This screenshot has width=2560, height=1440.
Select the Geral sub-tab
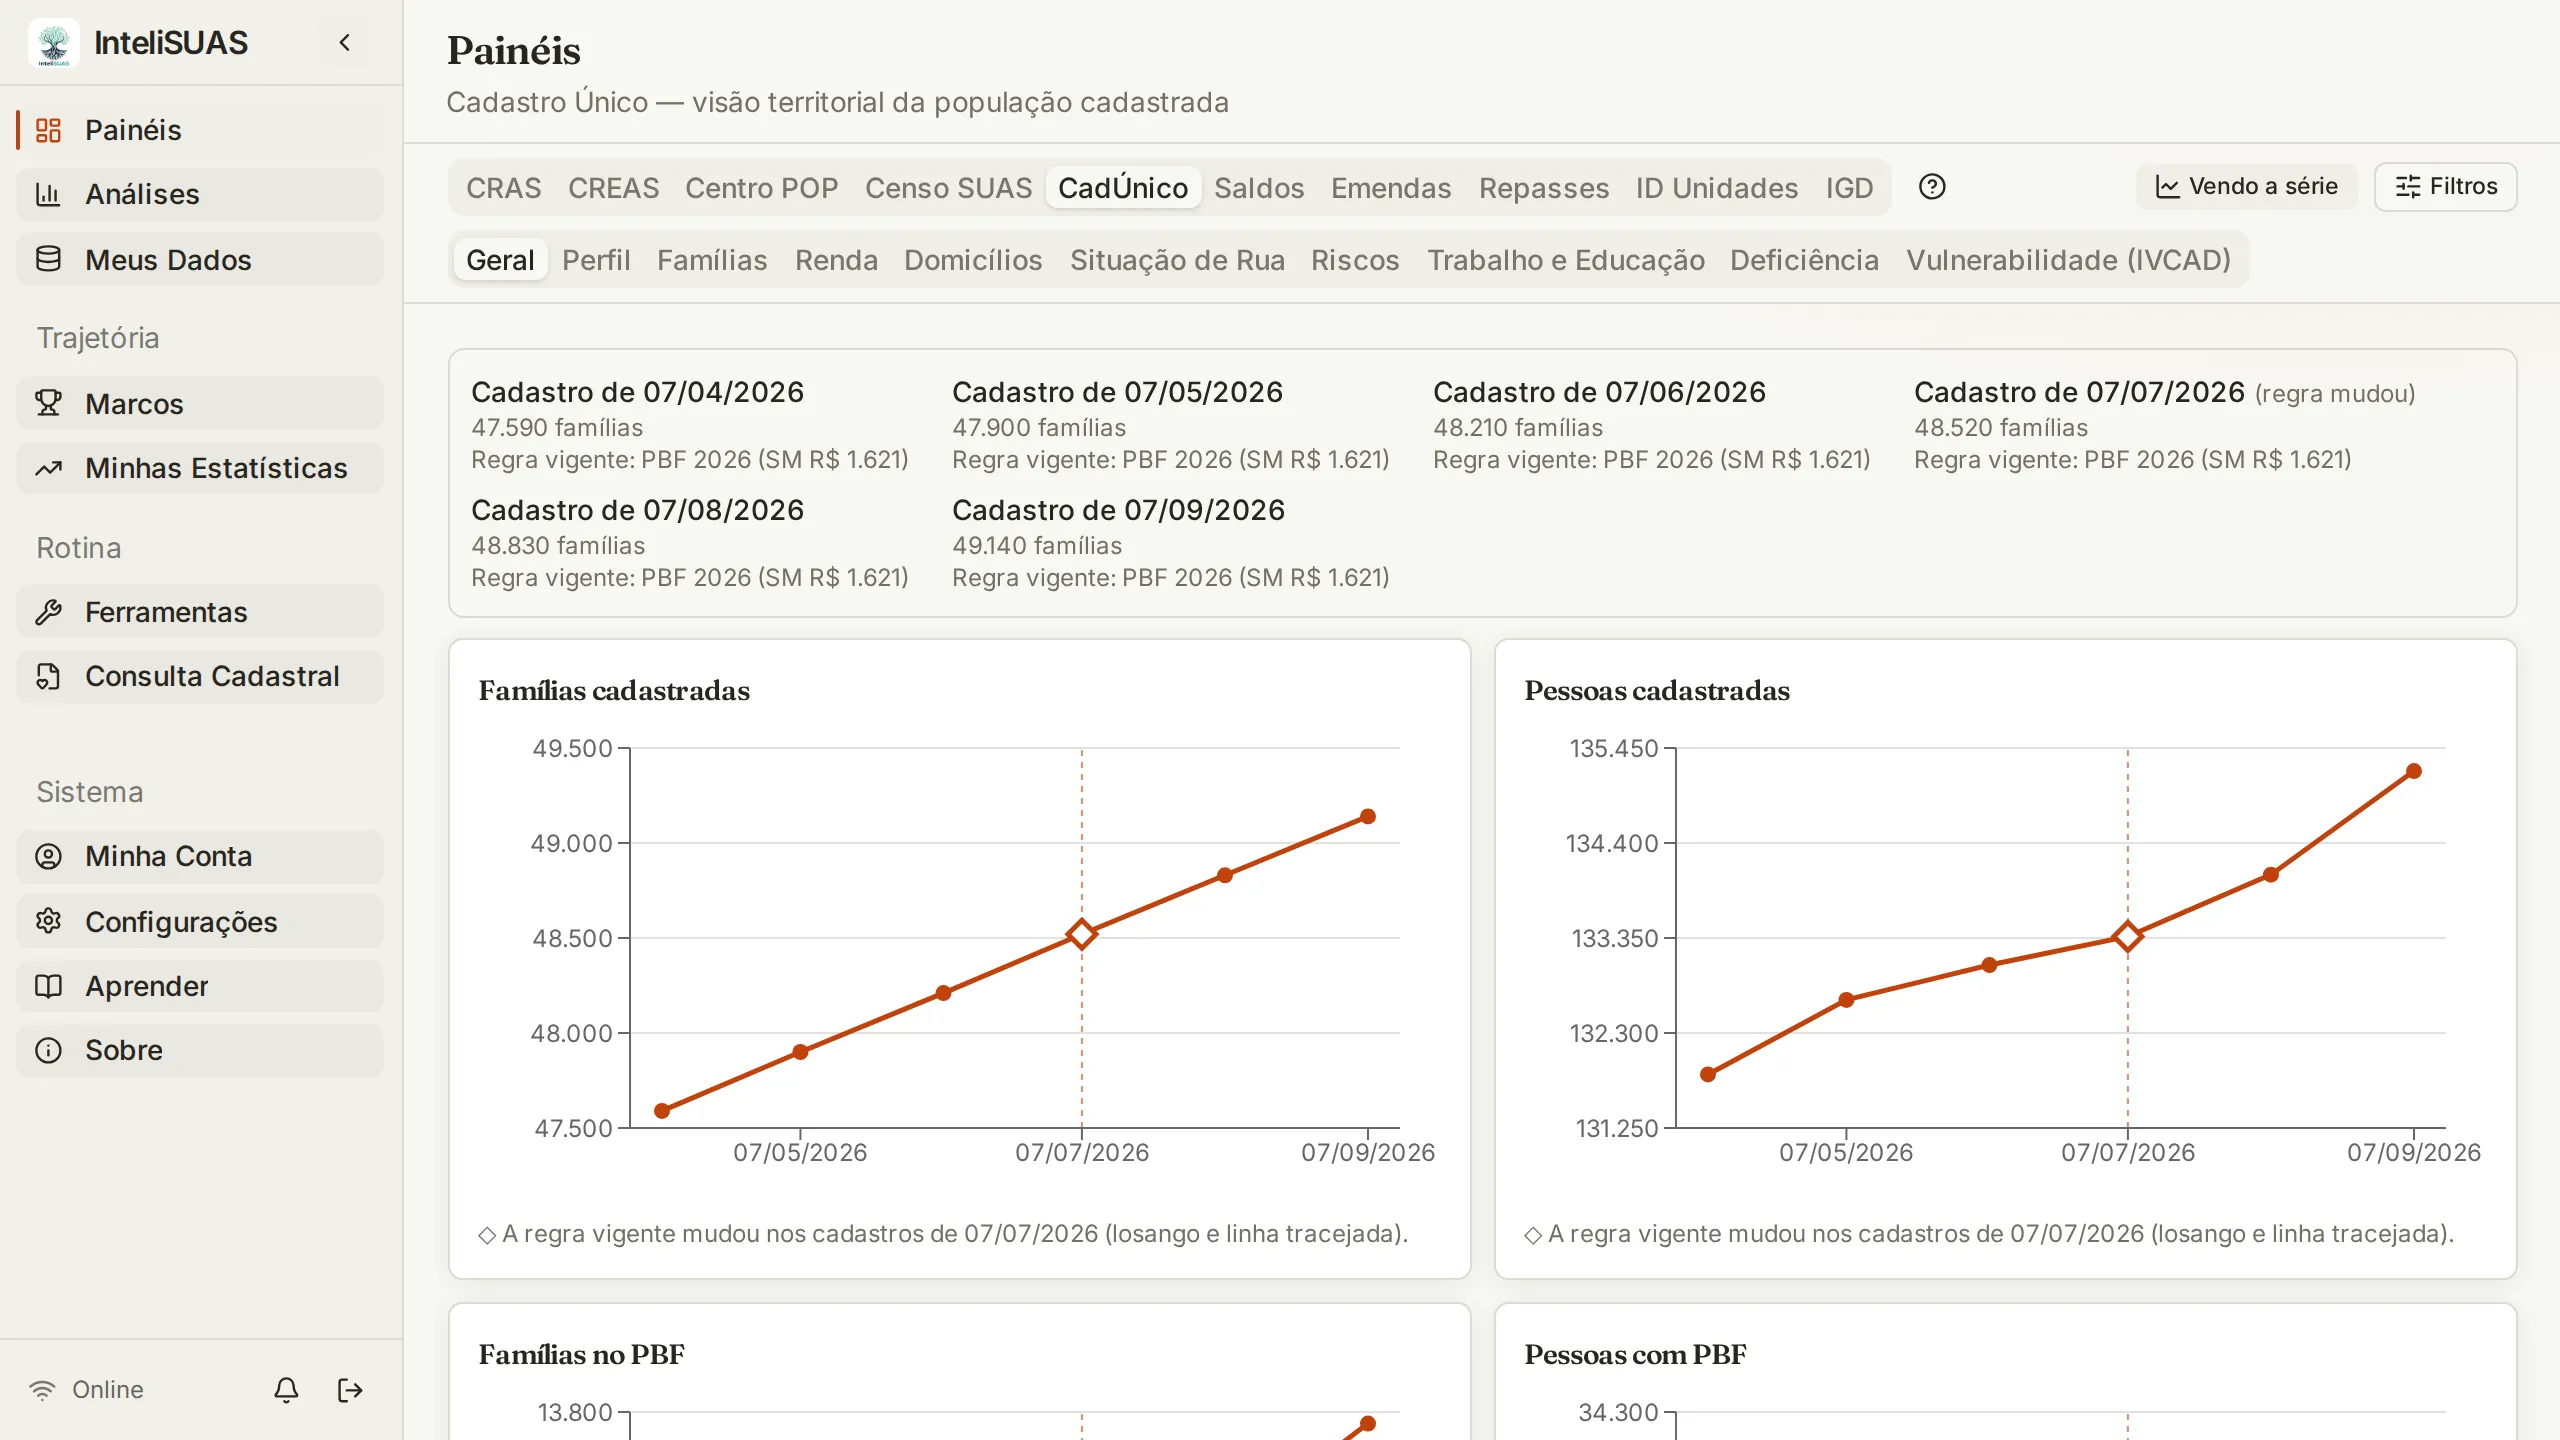pos(500,260)
